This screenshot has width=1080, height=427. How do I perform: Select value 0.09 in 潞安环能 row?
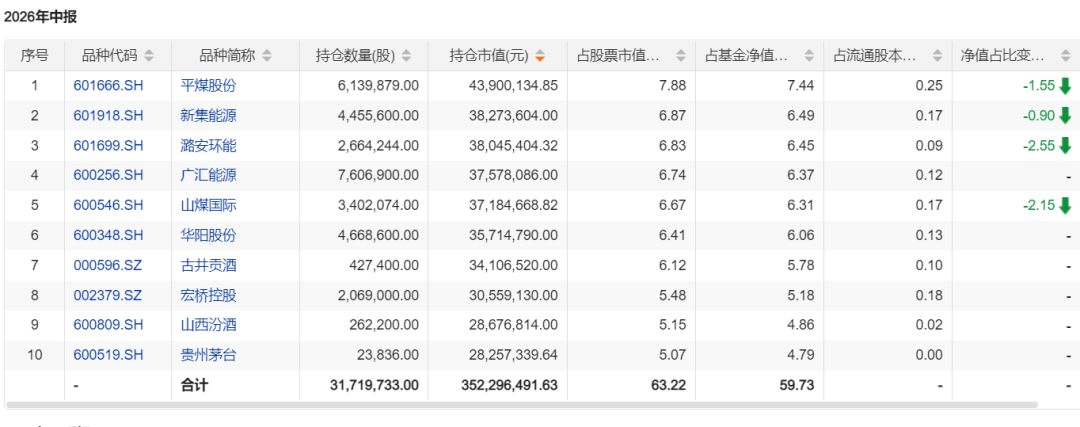click(x=931, y=146)
